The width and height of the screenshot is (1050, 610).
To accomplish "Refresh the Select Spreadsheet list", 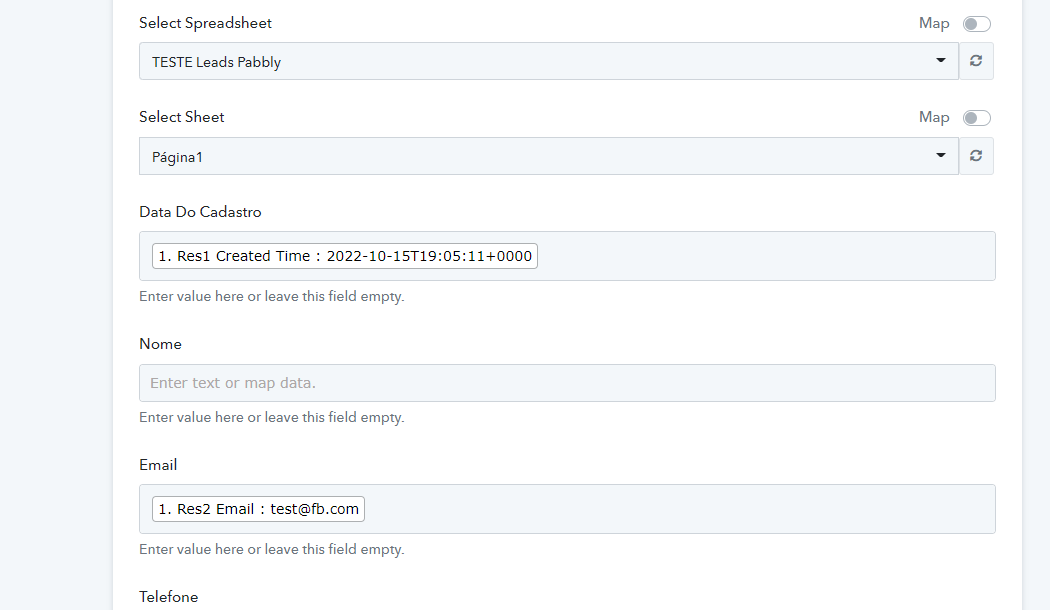I will click(976, 61).
